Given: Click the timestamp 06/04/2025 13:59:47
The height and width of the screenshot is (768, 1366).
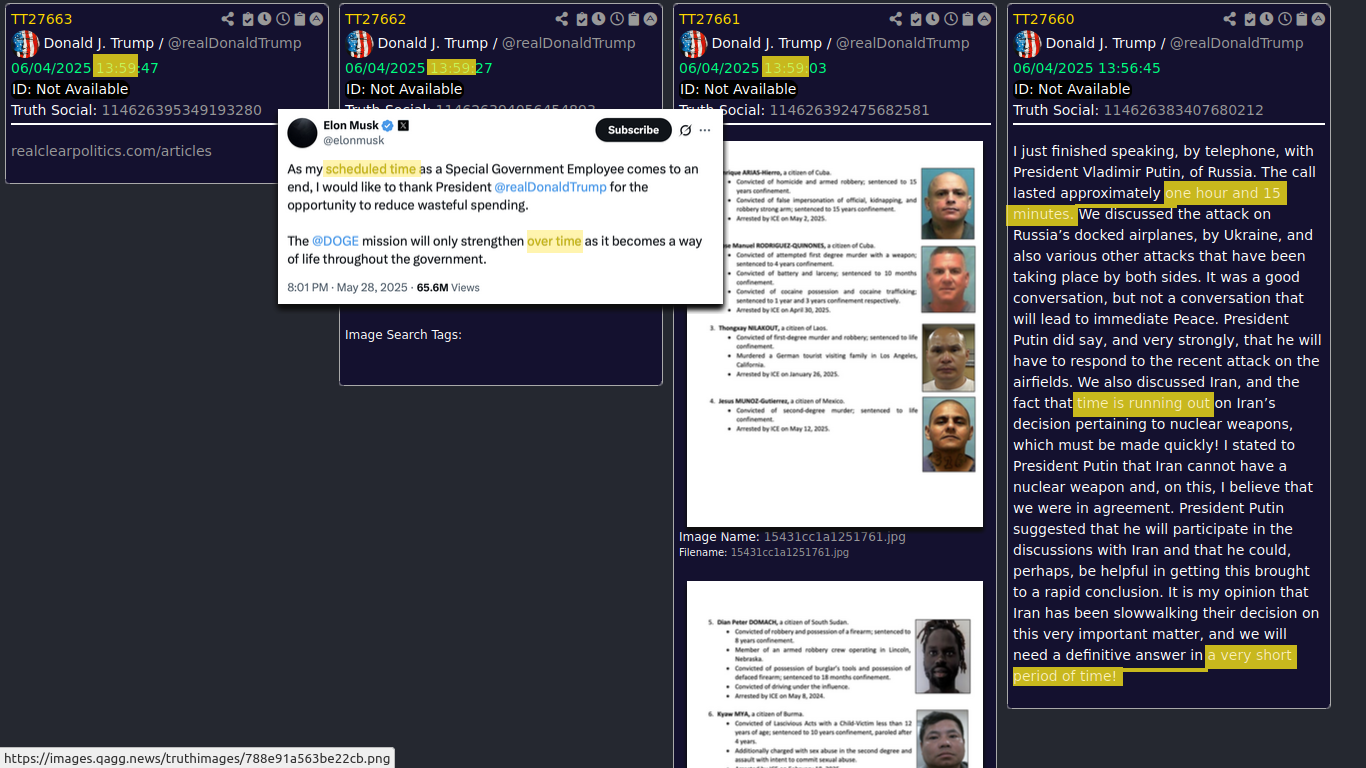Looking at the screenshot, I should point(85,68).
